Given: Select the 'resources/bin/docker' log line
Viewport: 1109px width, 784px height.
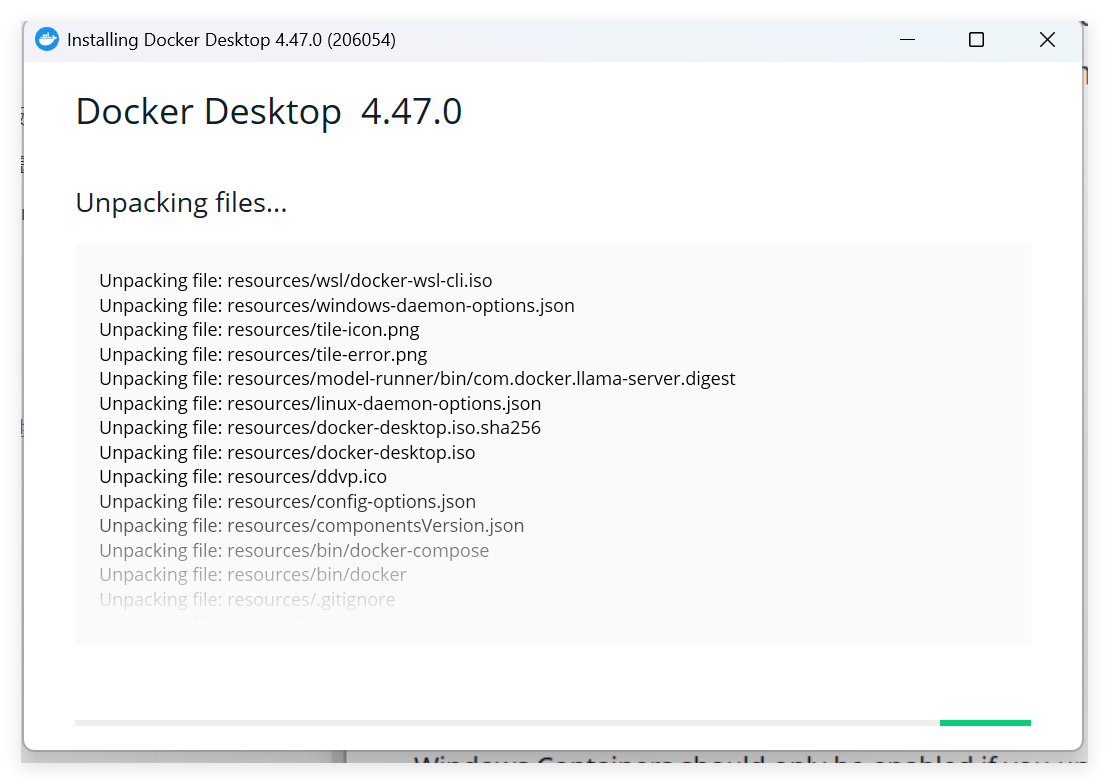Looking at the screenshot, I should (253, 575).
